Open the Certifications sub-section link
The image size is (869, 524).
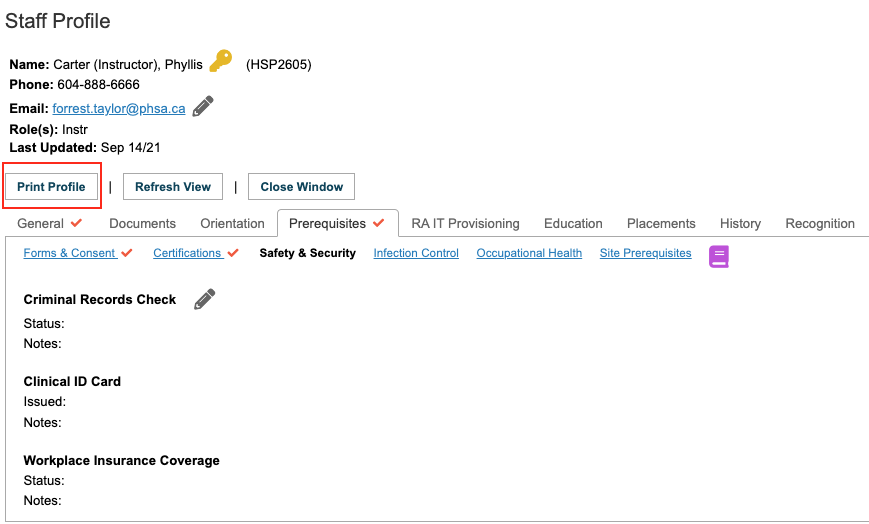188,253
